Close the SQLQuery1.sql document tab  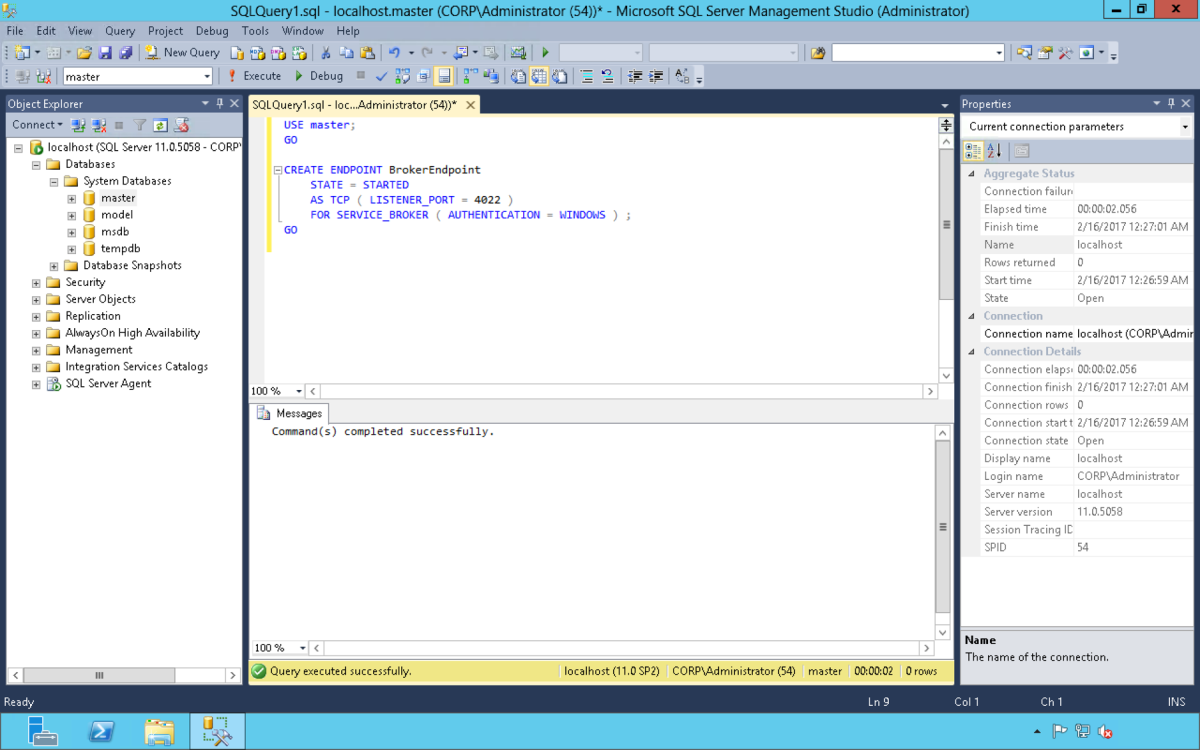pyautogui.click(x=469, y=104)
